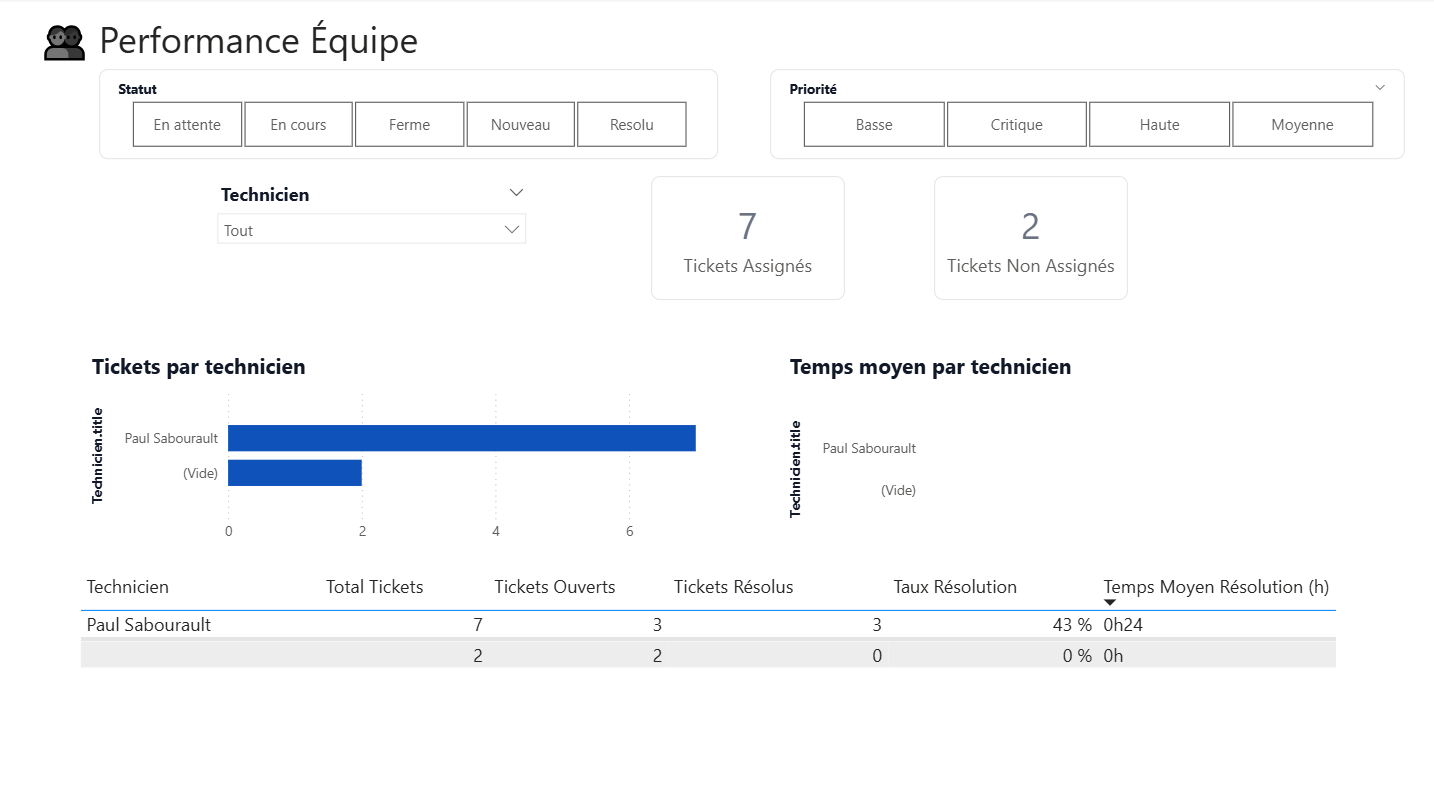Filter by Basse priority
This screenshot has height=806, width=1434.
[x=874, y=125]
